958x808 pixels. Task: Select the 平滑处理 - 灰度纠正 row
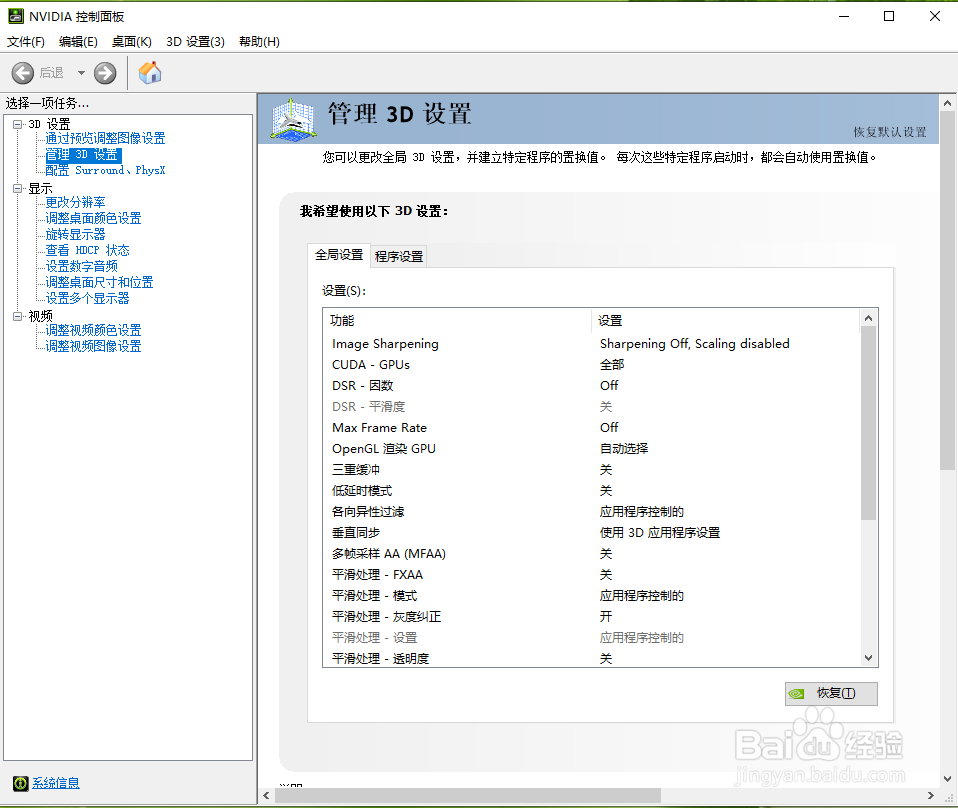coord(591,617)
